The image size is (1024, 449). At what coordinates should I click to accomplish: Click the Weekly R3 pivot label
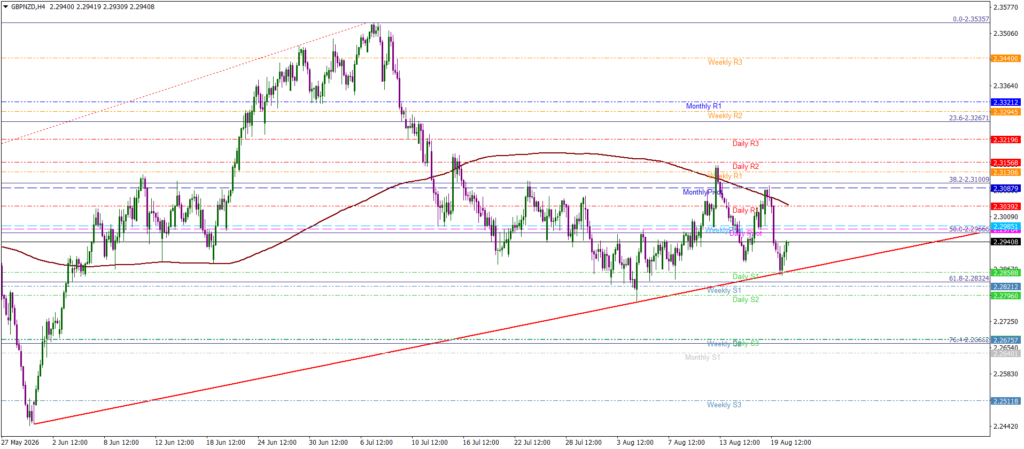724,63
